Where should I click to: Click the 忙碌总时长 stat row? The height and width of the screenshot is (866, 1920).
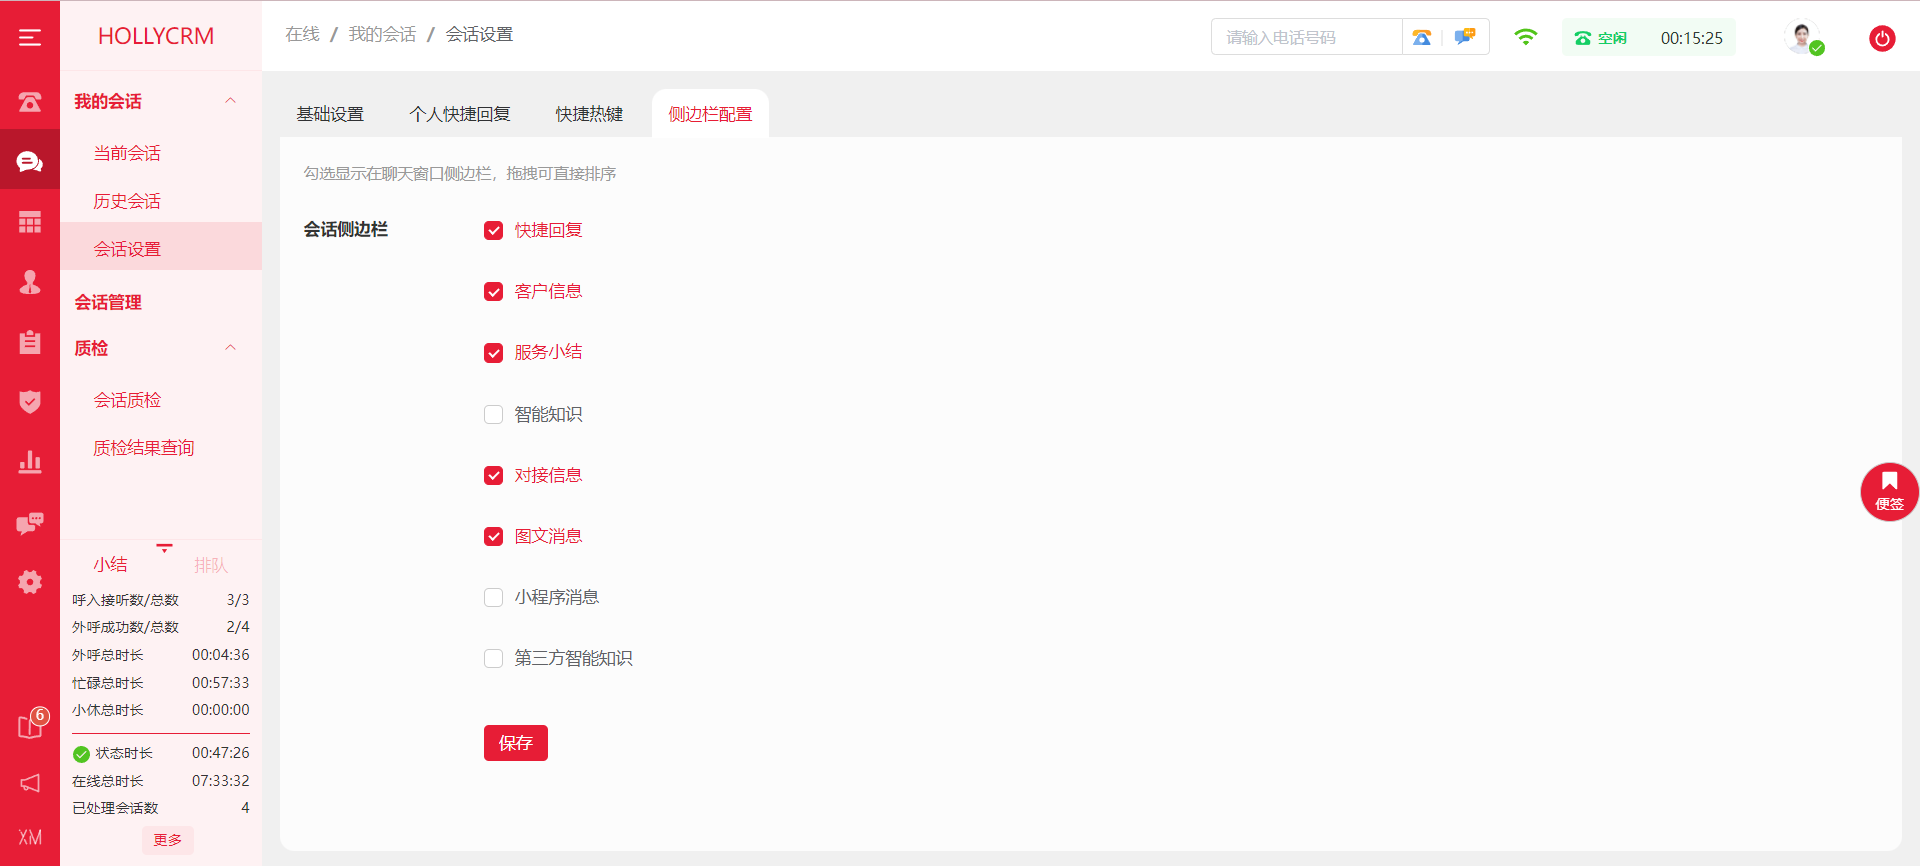[161, 683]
